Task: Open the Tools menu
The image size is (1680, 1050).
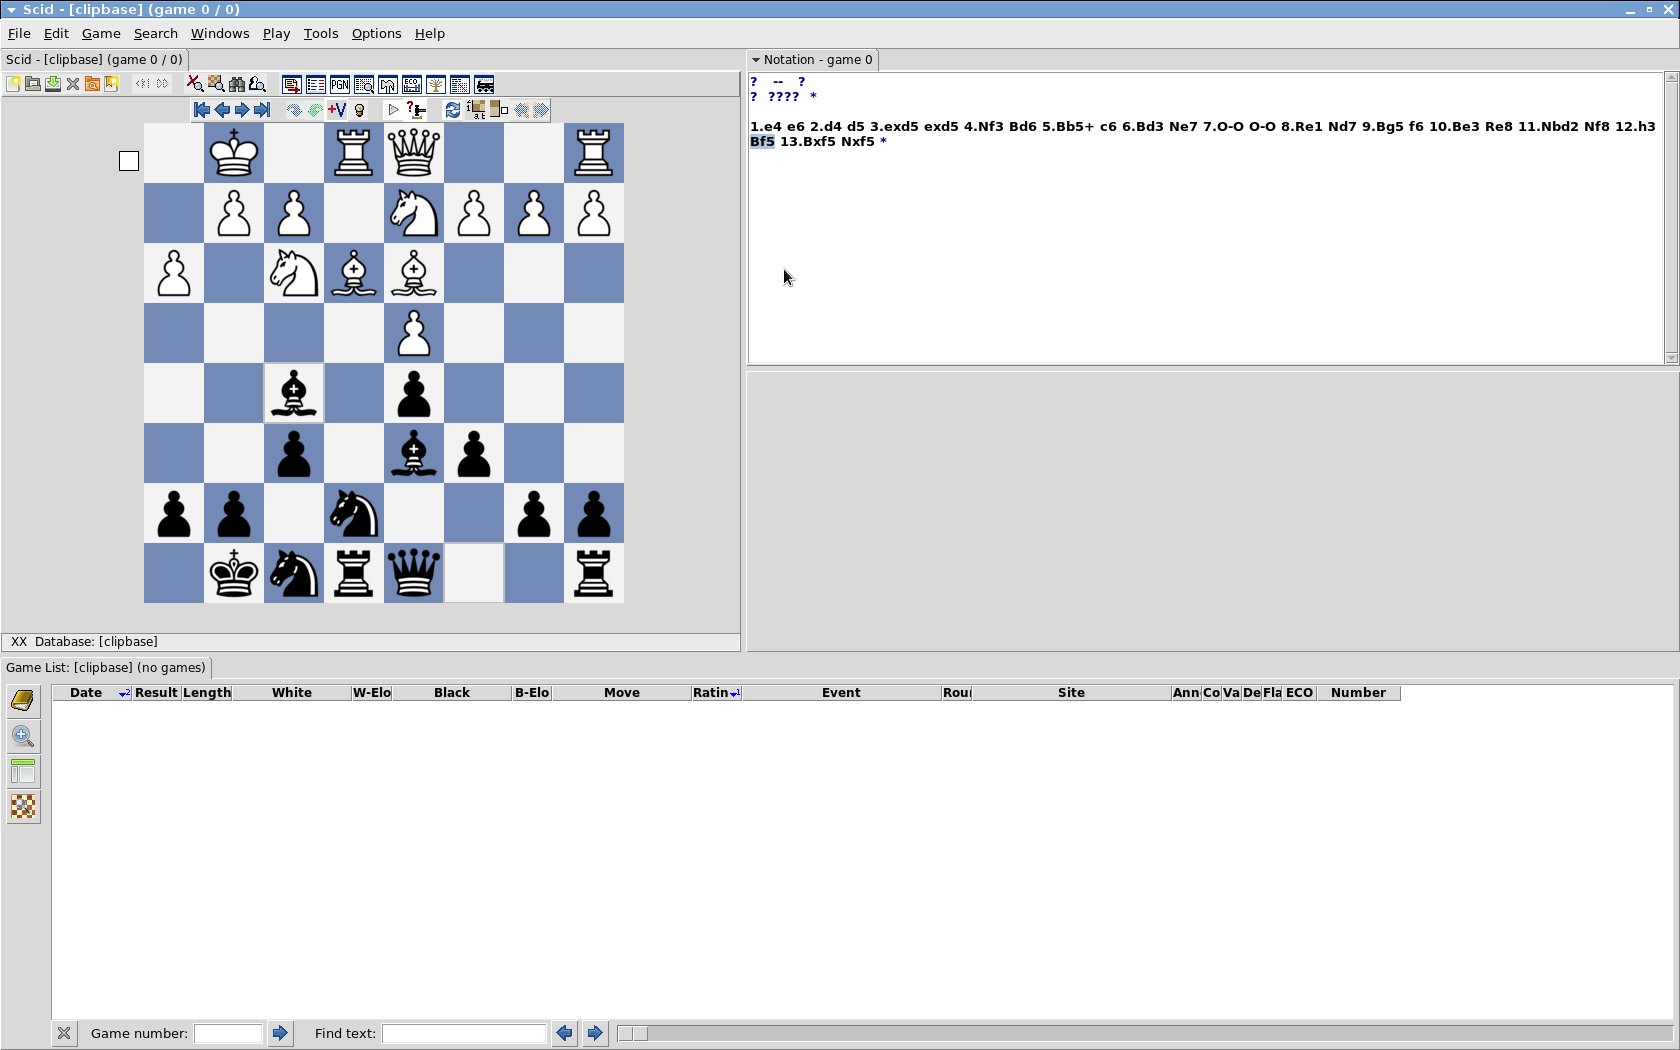Action: point(321,33)
